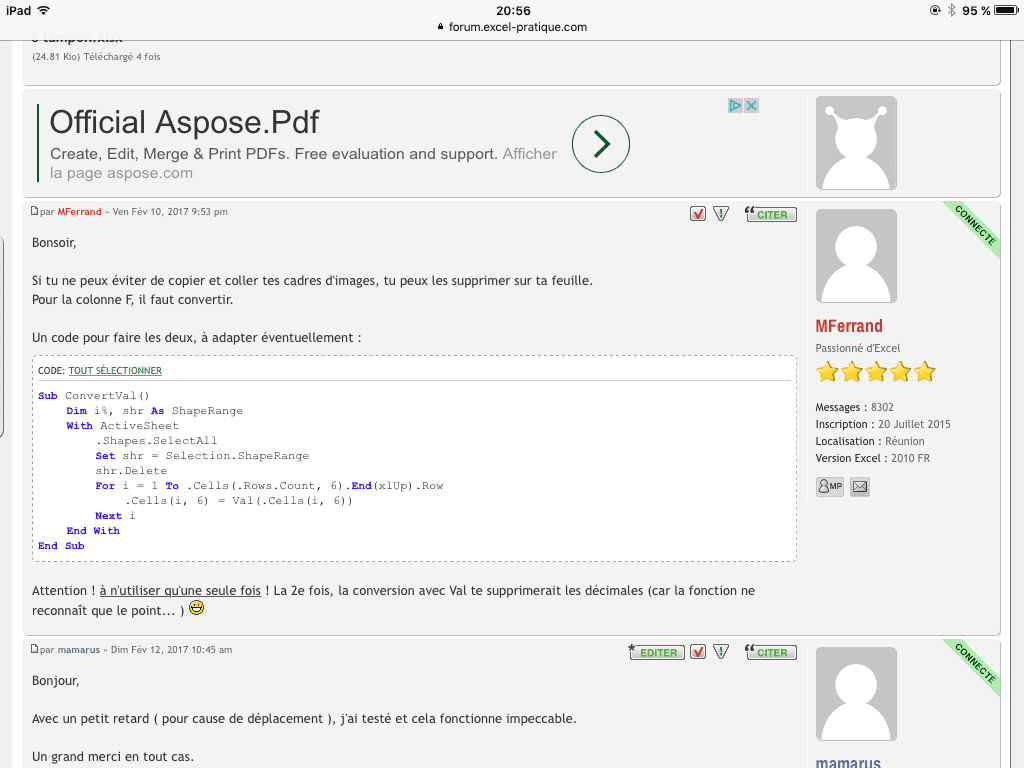The height and width of the screenshot is (768, 1024).
Task: Quote mamarus's post with CITER button
Action: click(771, 652)
